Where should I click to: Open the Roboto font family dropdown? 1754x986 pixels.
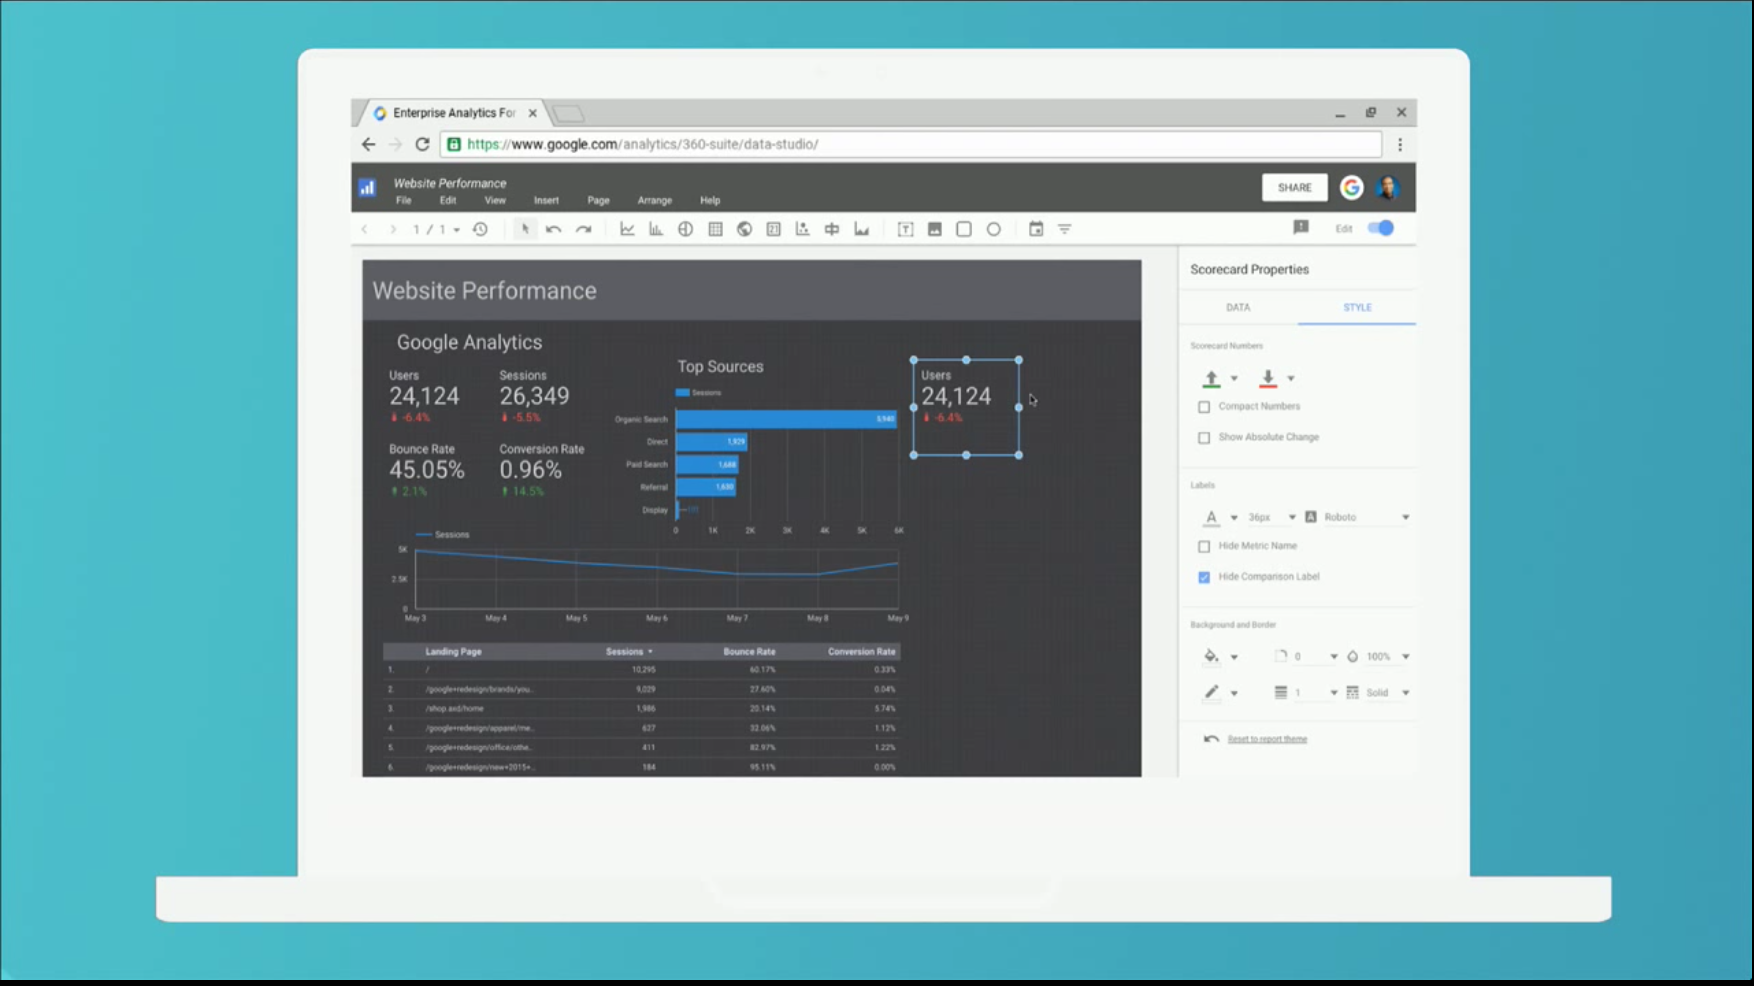[1358, 517]
